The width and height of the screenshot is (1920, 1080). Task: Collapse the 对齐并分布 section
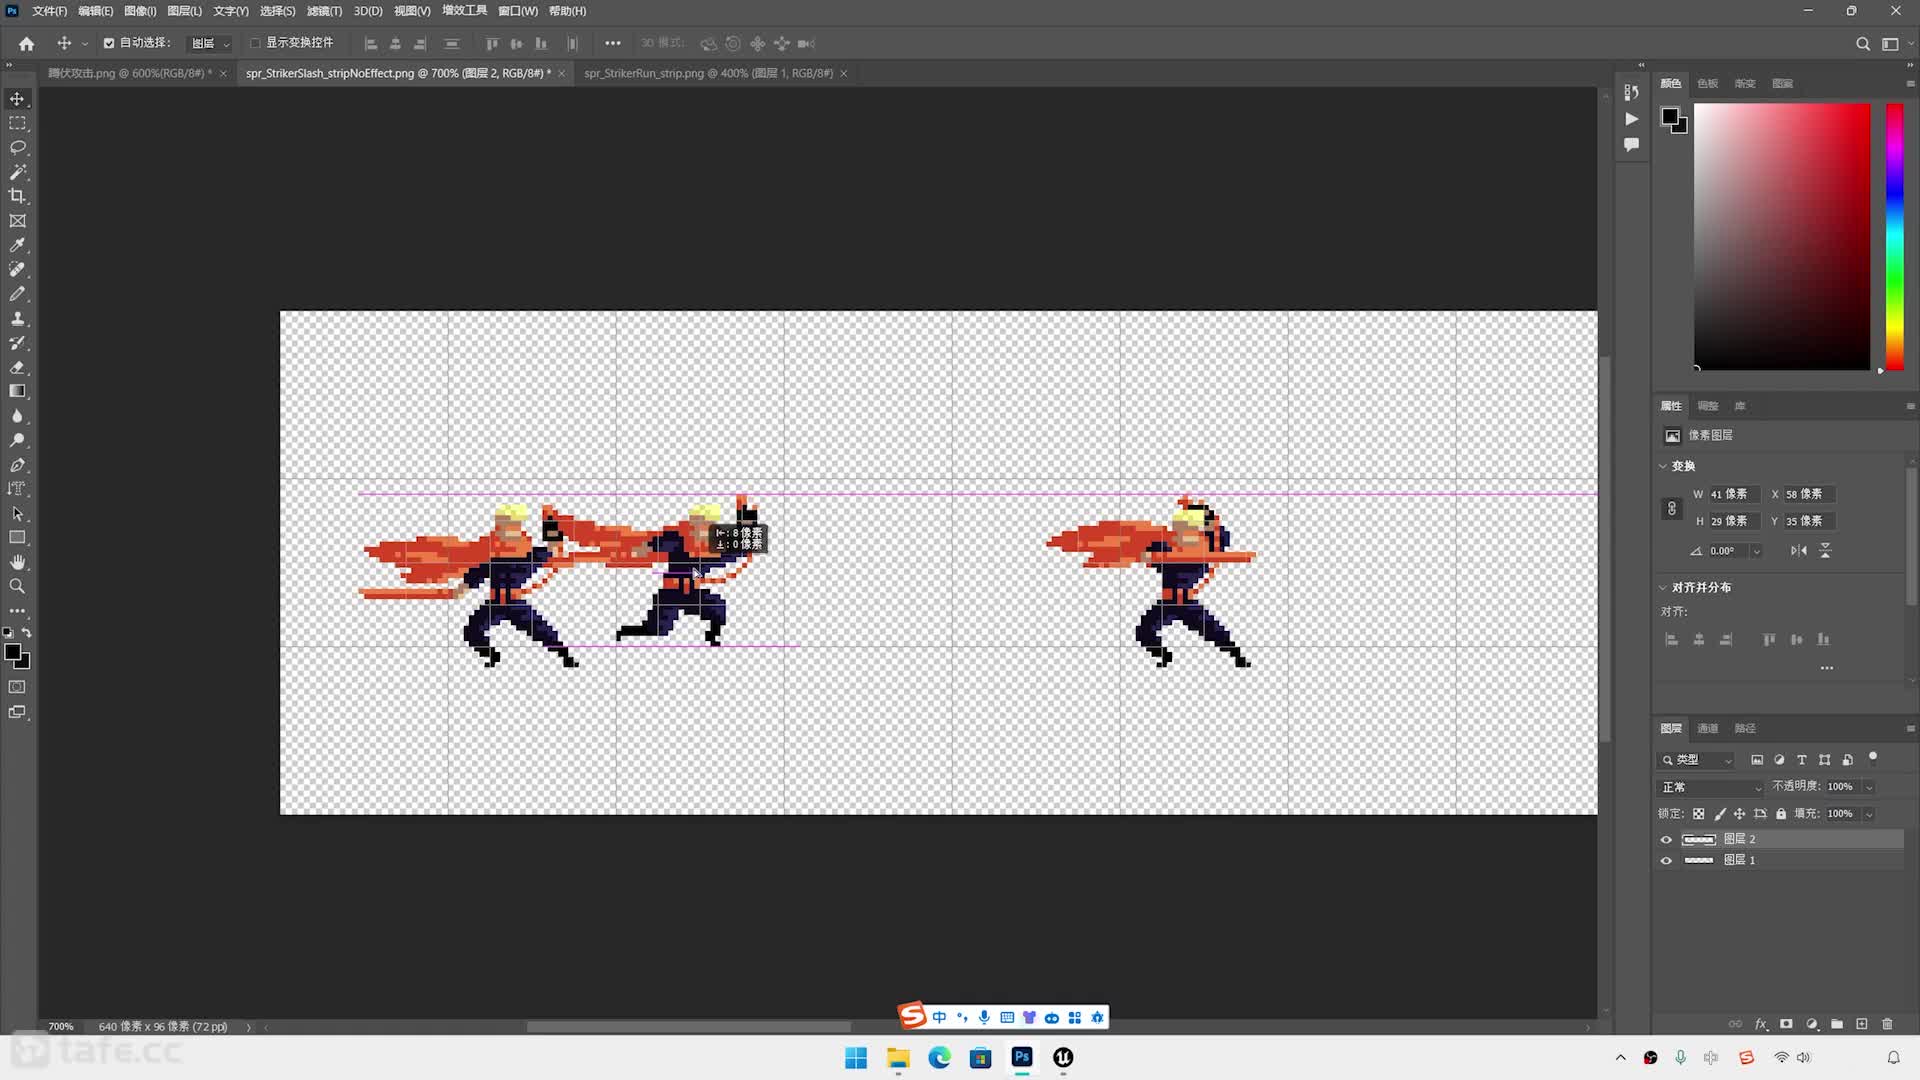click(1663, 587)
